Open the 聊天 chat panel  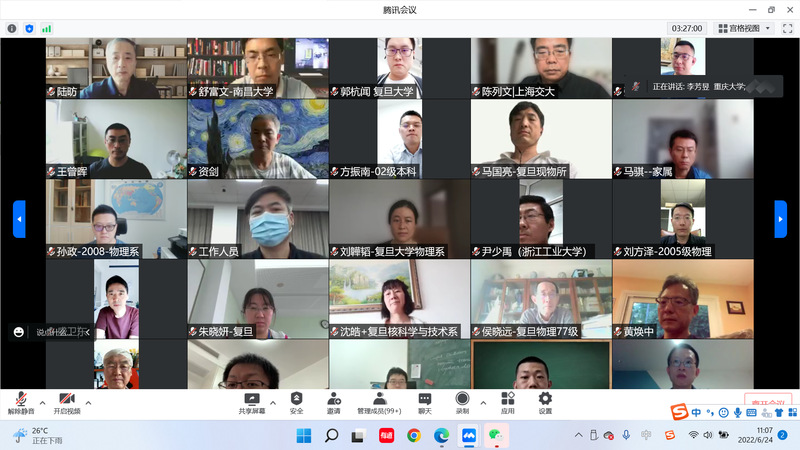425,403
